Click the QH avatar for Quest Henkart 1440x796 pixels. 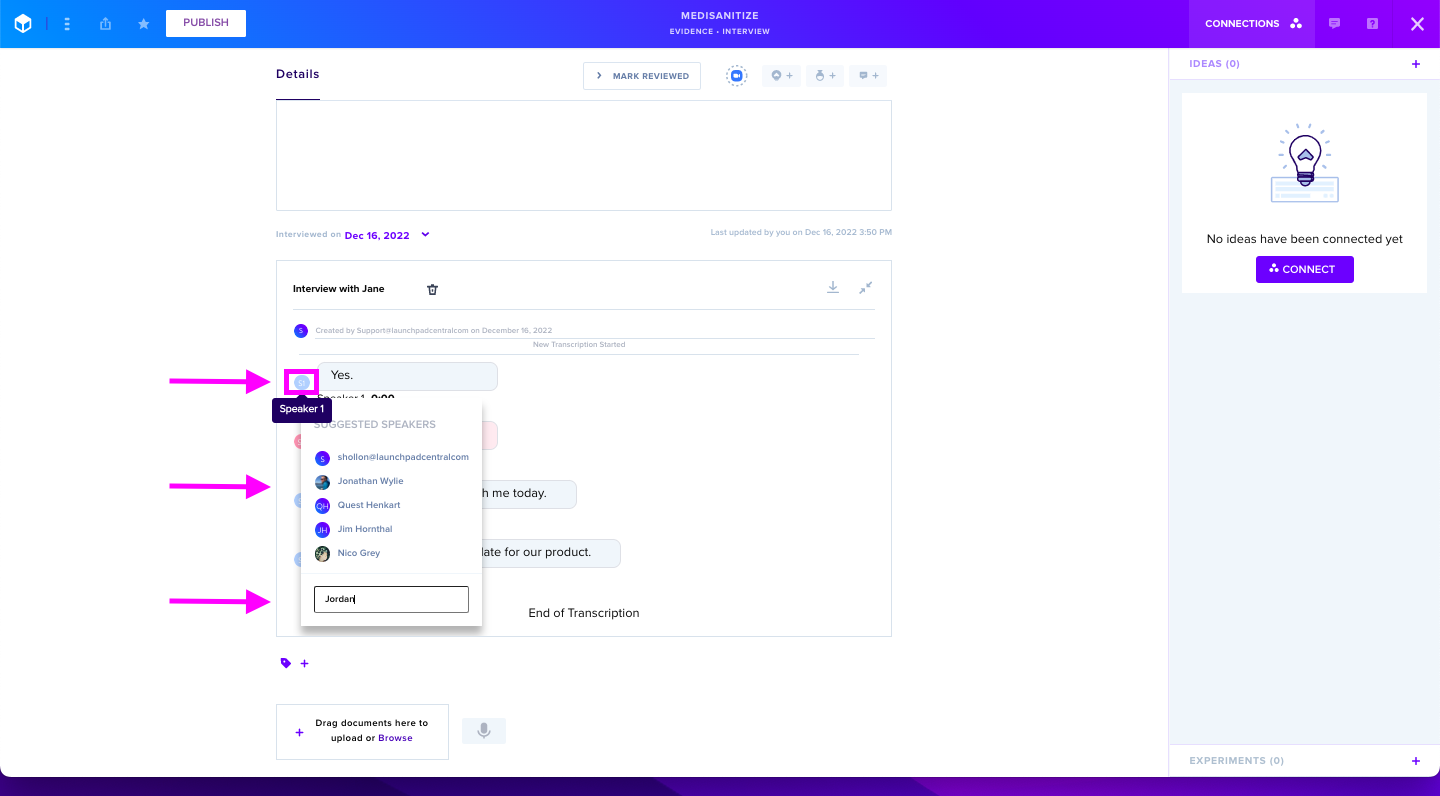322,506
